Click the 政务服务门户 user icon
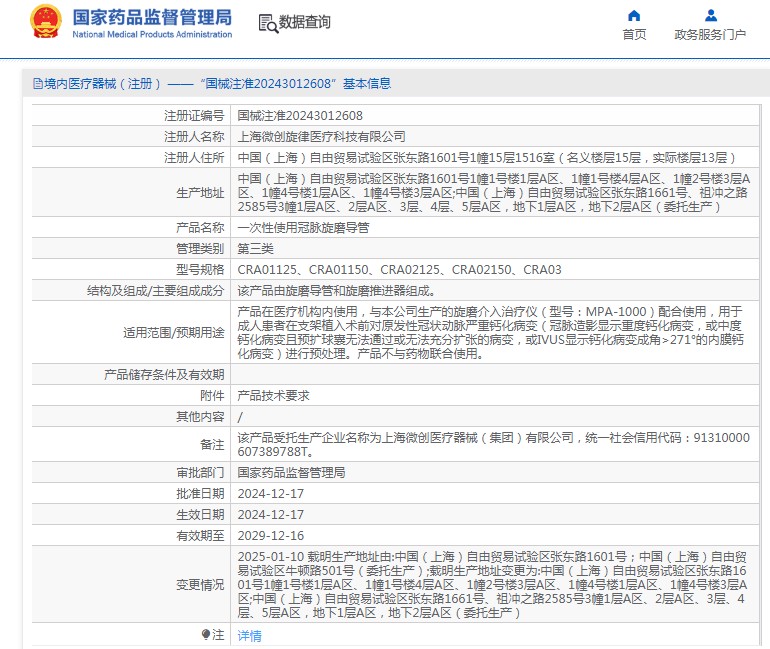The image size is (770, 649). (x=711, y=16)
